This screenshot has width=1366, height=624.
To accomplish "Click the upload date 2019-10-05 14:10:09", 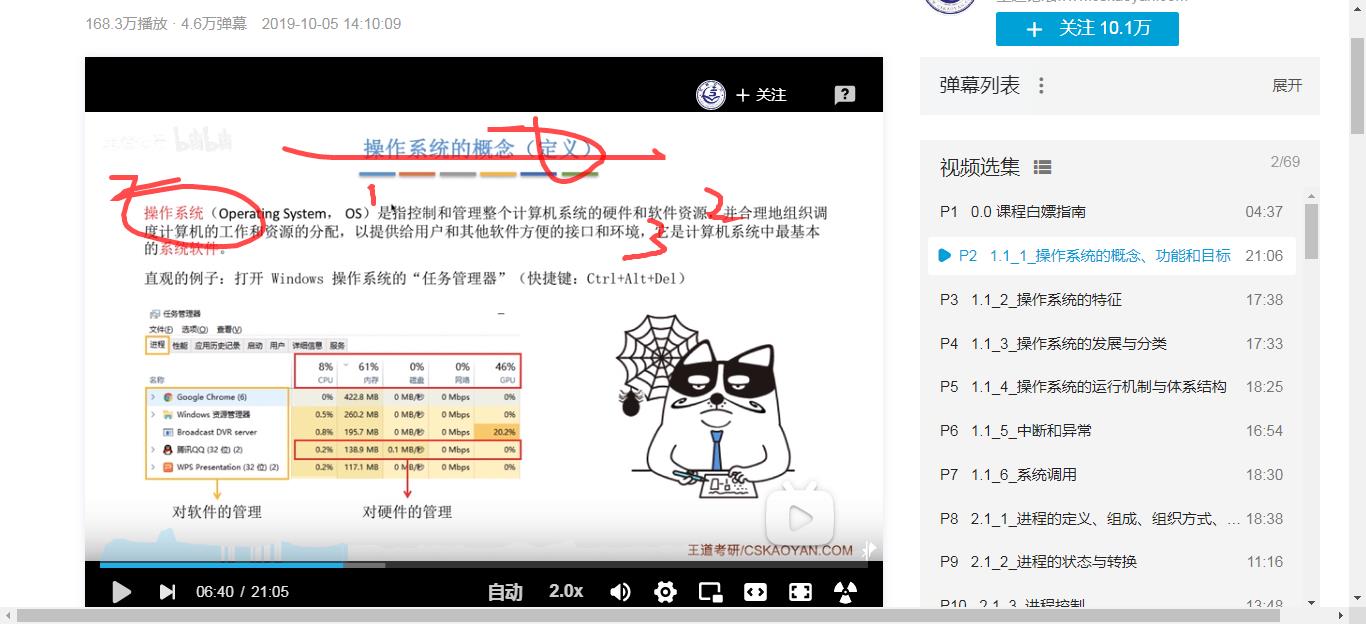I will coord(331,23).
